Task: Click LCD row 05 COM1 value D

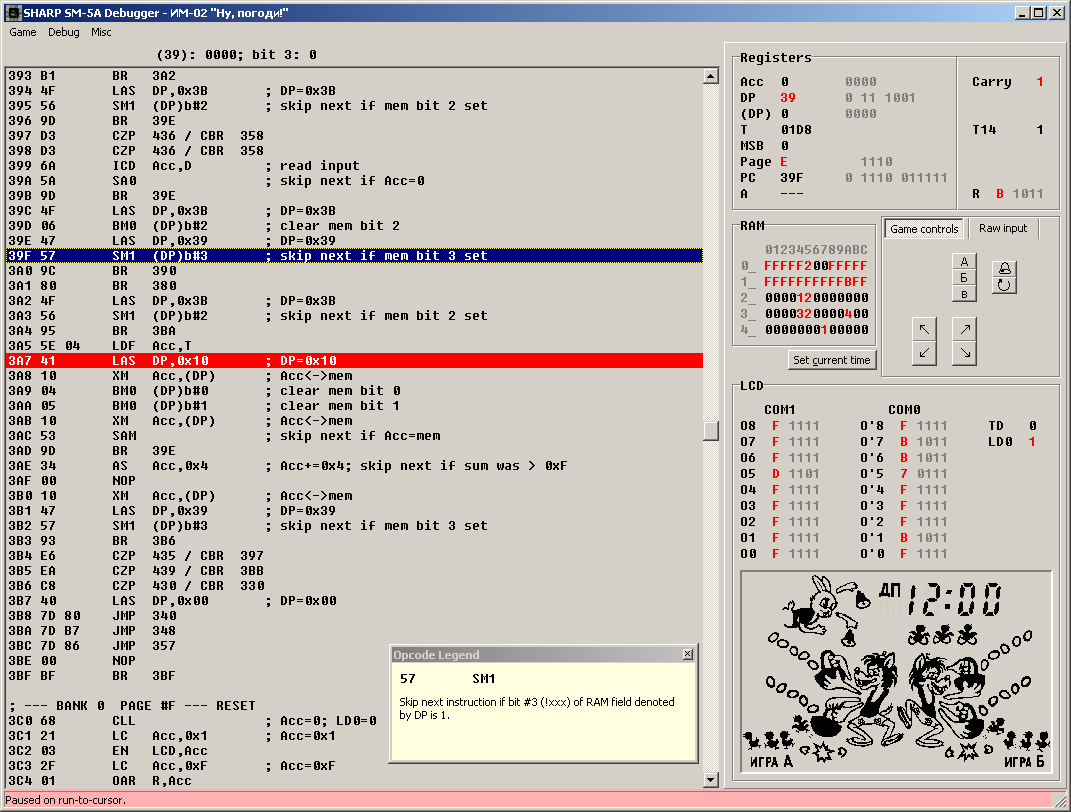Action: click(x=776, y=474)
